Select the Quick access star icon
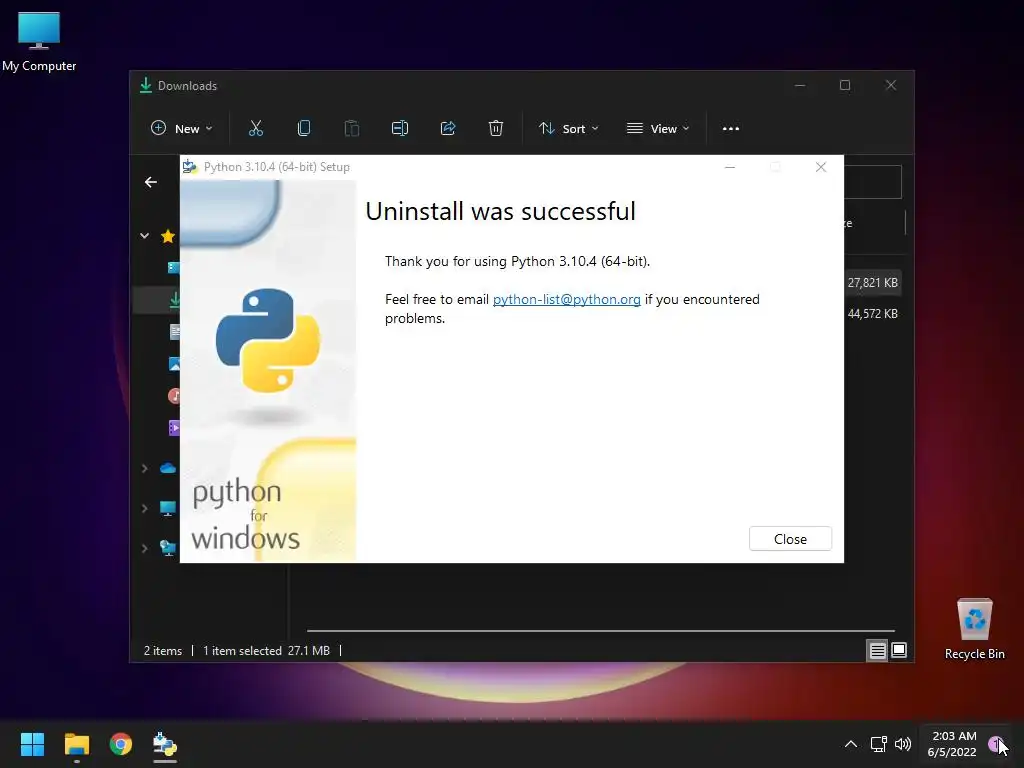This screenshot has height=768, width=1024. pos(168,236)
